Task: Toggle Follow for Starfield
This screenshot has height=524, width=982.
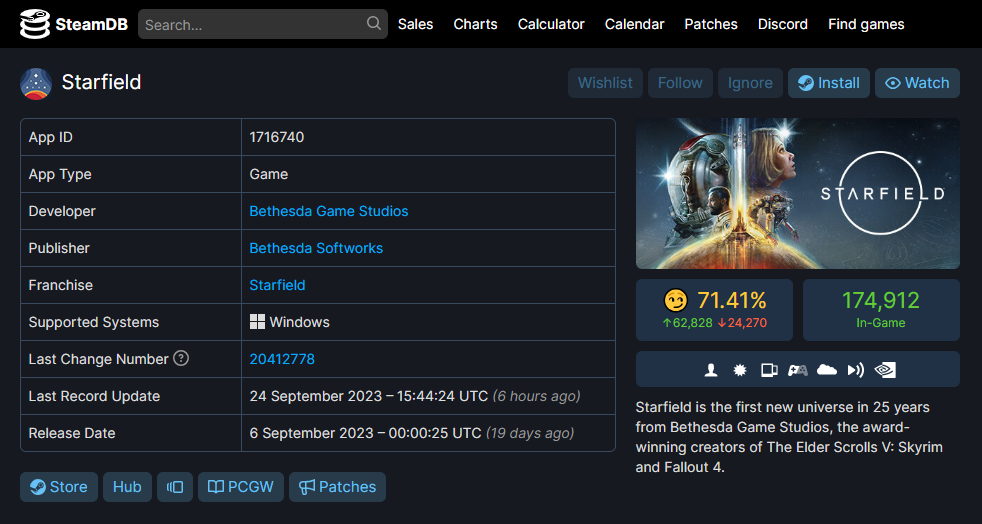Action: point(680,83)
